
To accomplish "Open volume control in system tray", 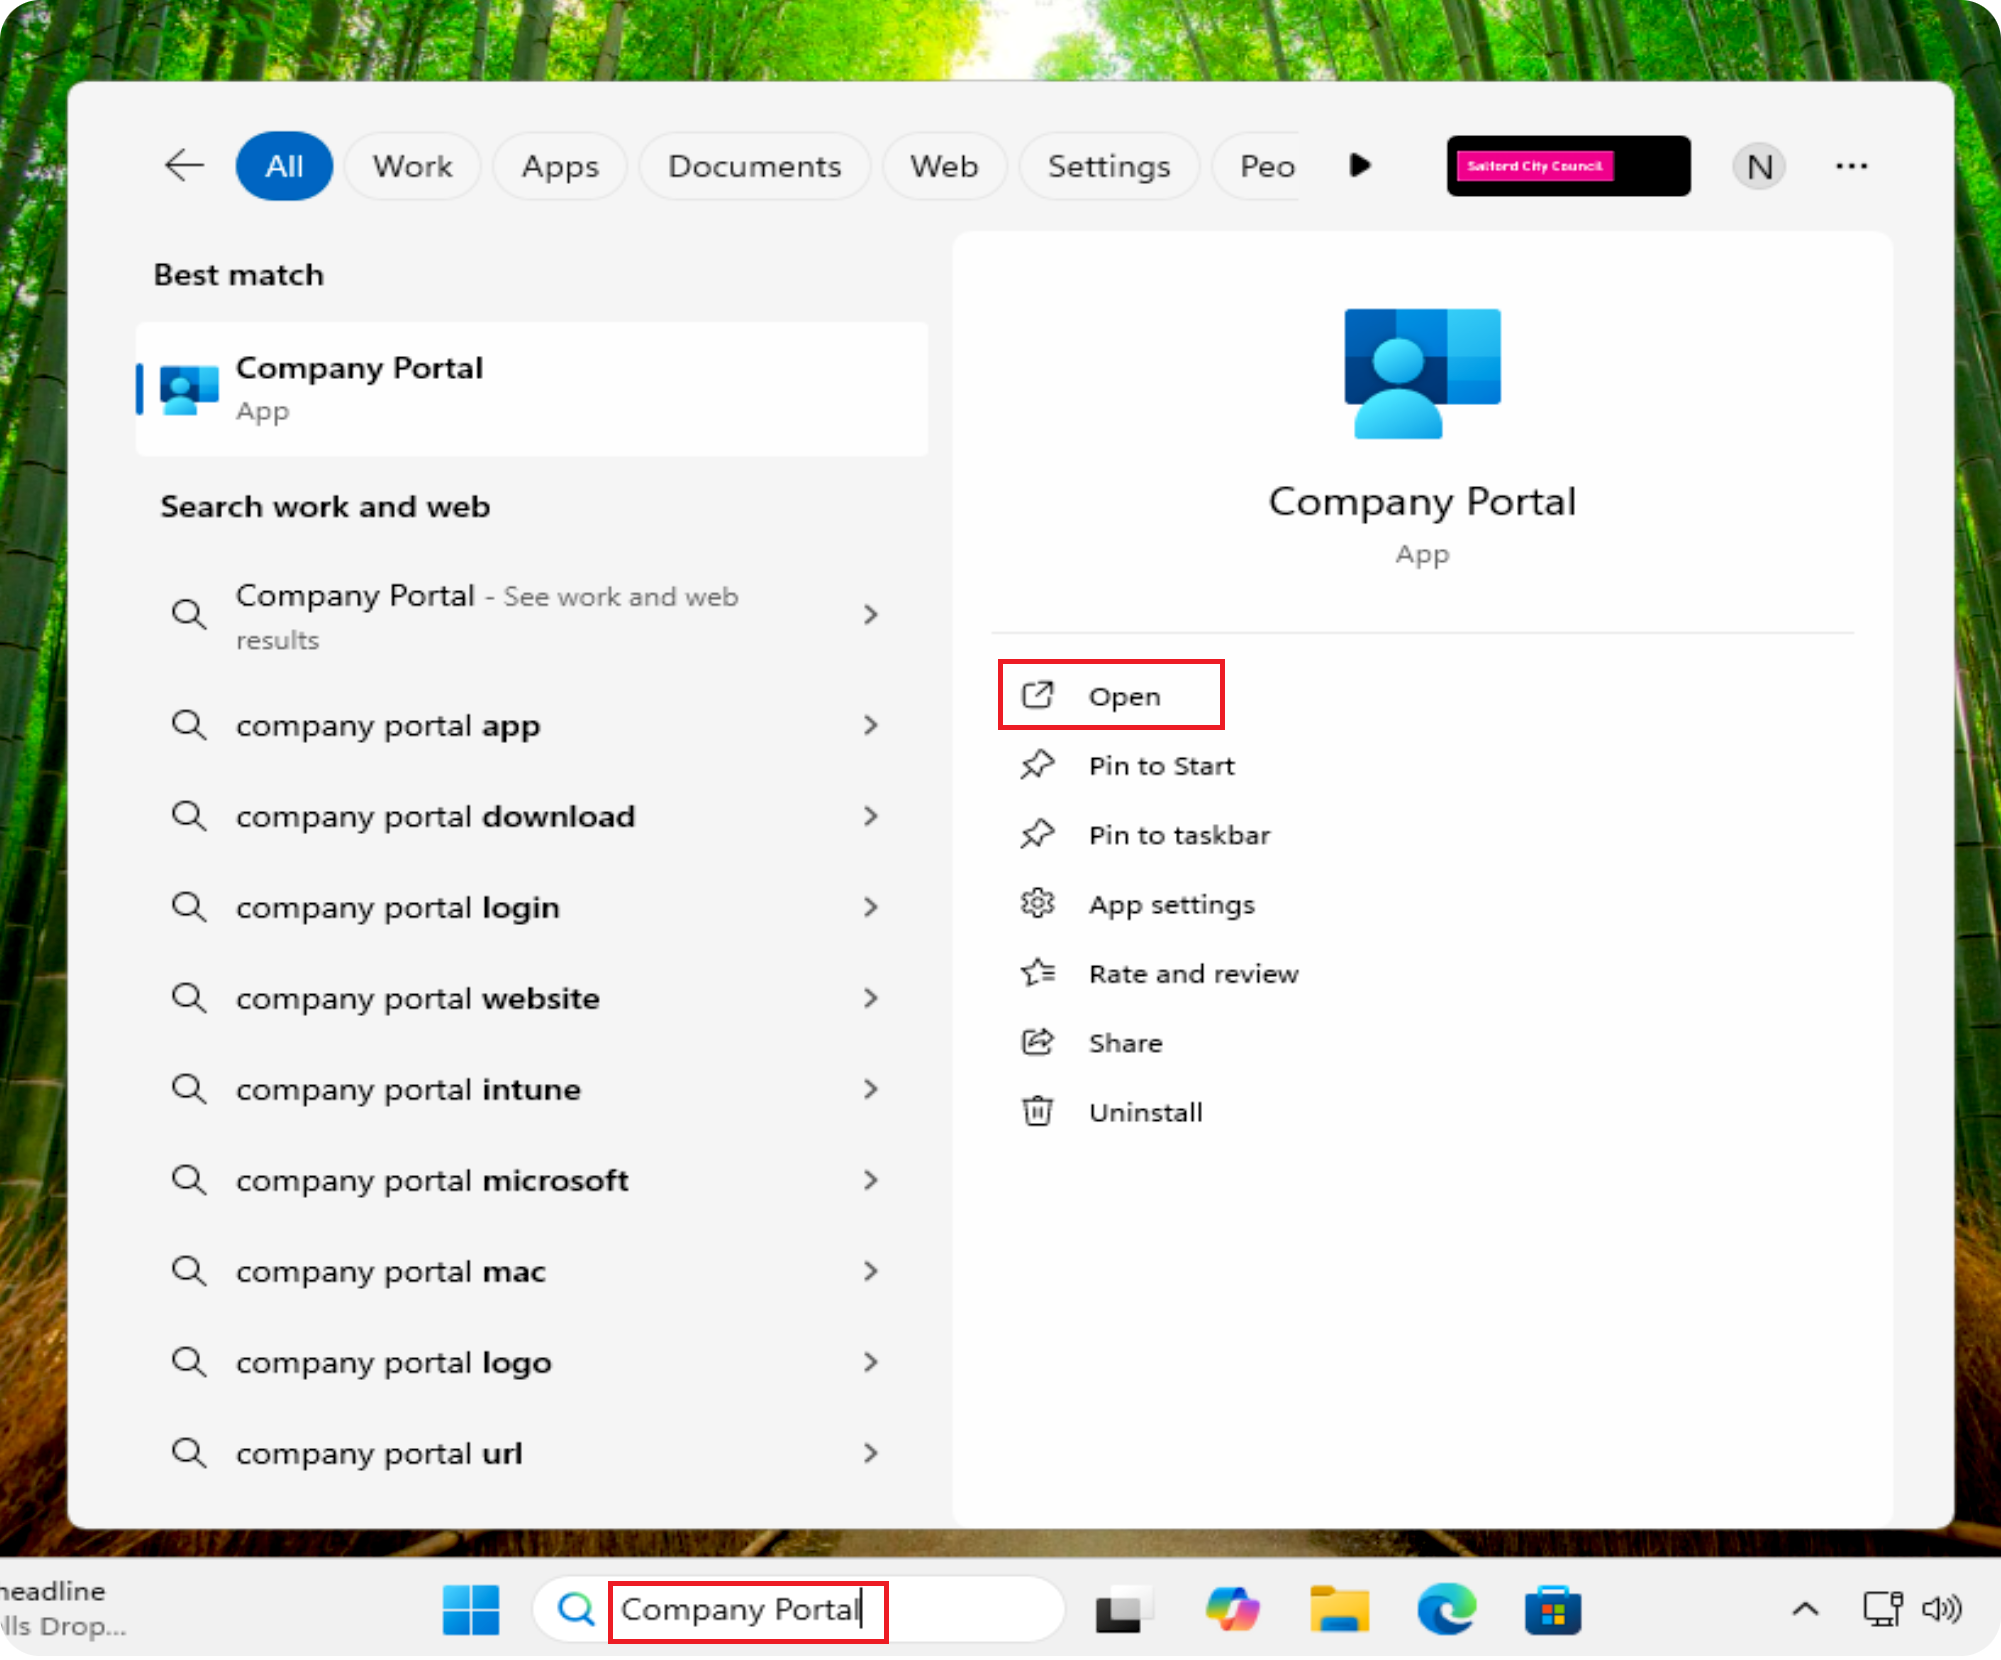I will [1942, 1609].
